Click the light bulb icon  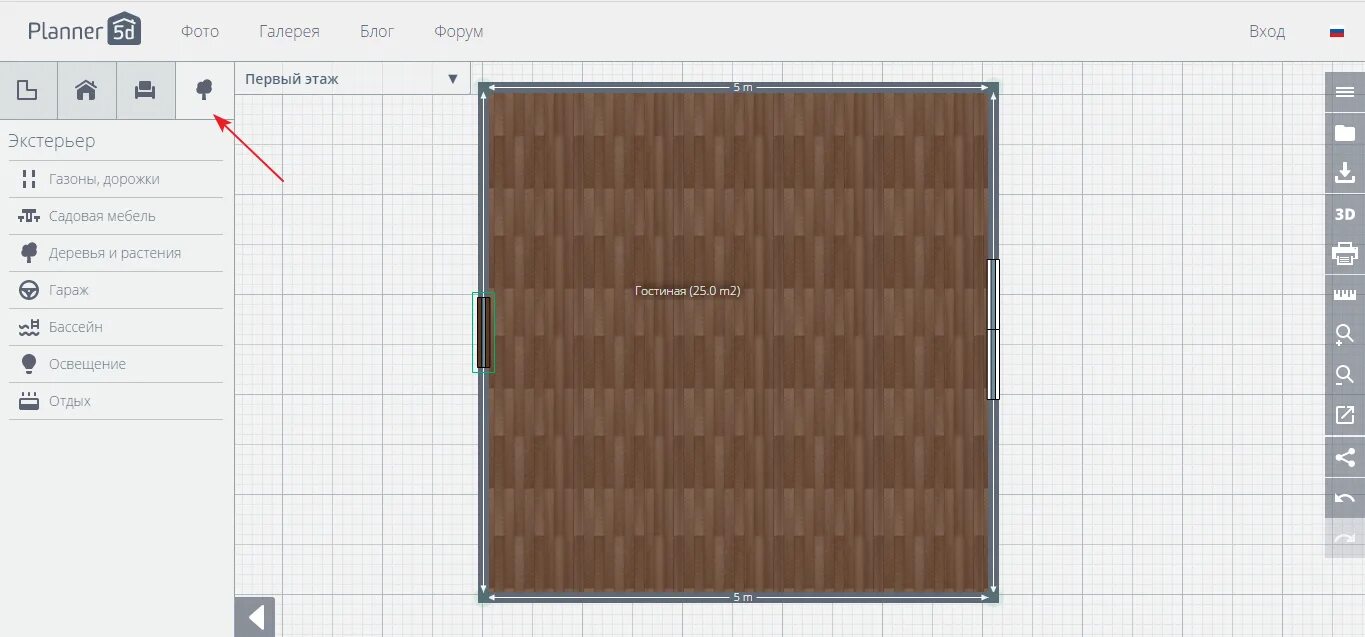(29, 364)
